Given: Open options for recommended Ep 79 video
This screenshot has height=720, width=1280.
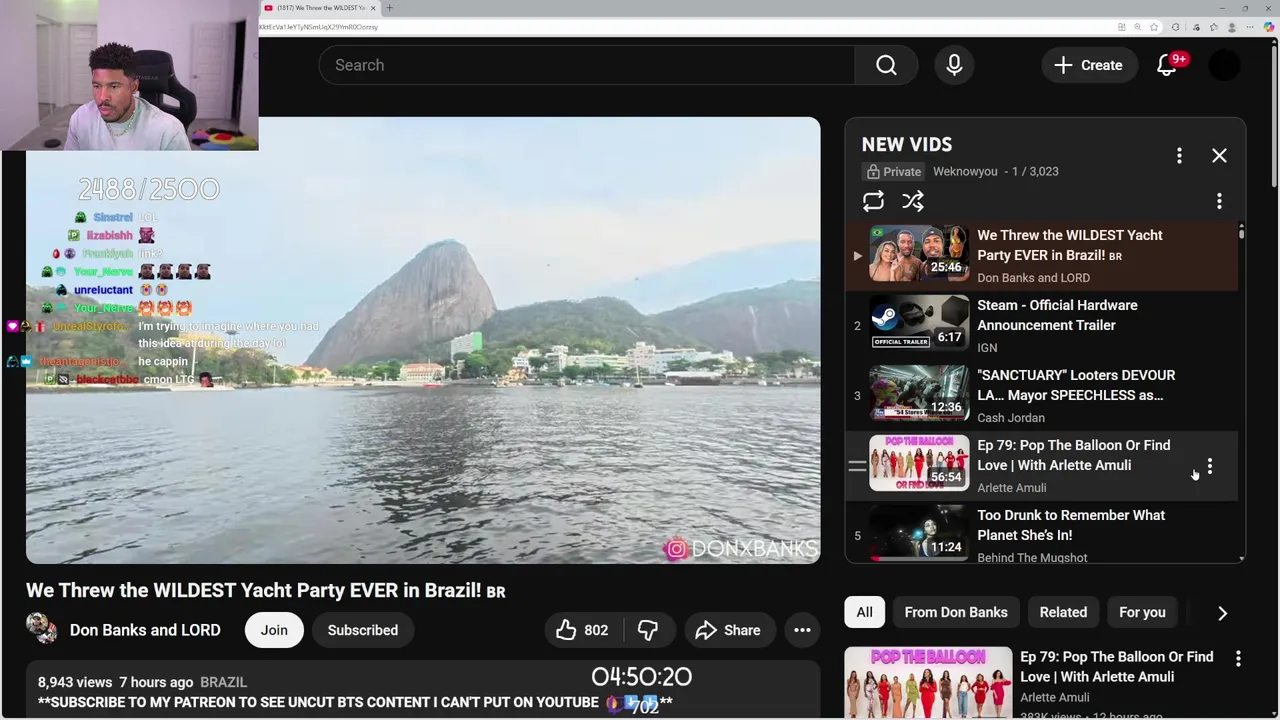Looking at the screenshot, I should (1238, 659).
